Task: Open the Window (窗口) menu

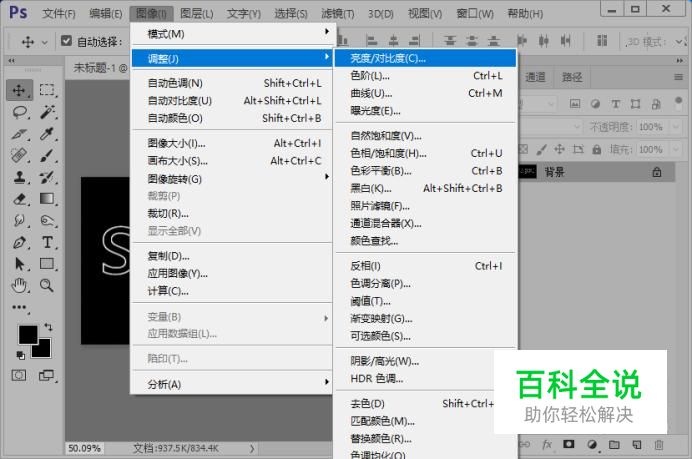Action: tap(475, 14)
